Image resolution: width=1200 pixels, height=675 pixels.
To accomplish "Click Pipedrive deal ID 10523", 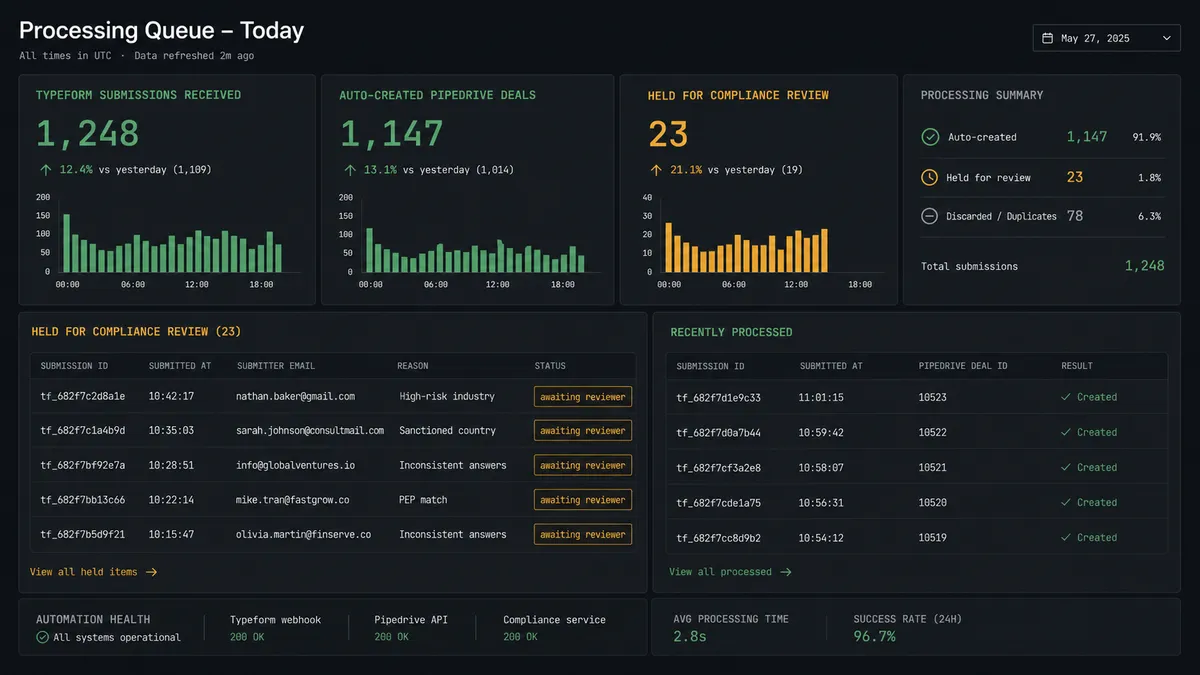I will pyautogui.click(x=933, y=397).
